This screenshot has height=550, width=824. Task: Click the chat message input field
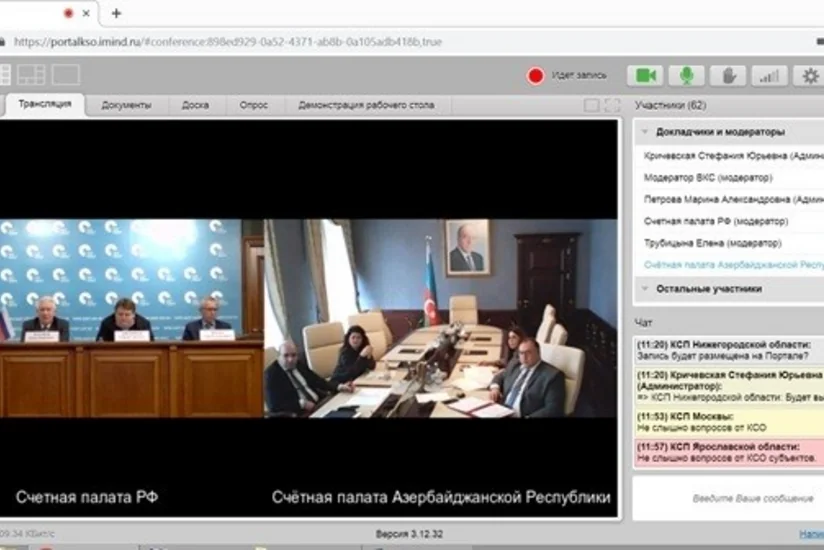click(x=729, y=498)
